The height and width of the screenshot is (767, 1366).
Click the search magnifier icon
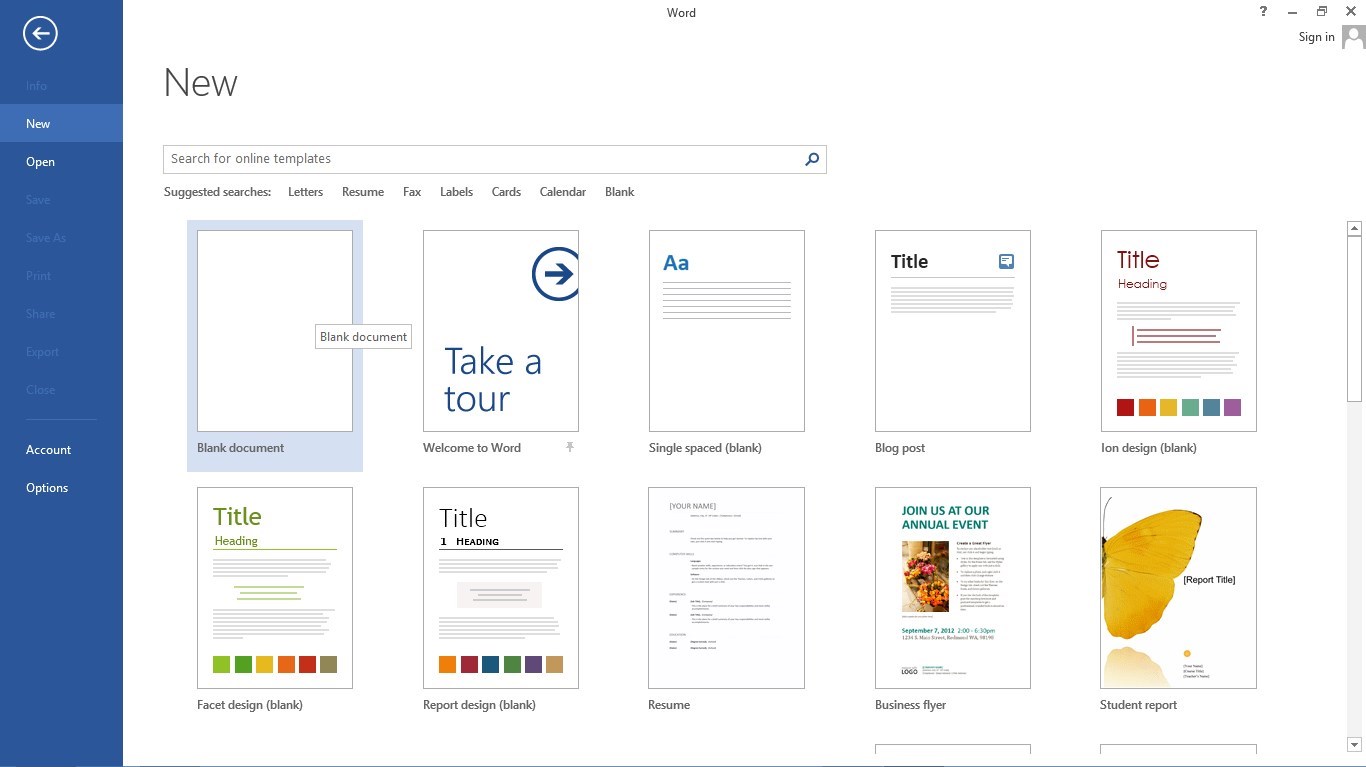point(812,159)
